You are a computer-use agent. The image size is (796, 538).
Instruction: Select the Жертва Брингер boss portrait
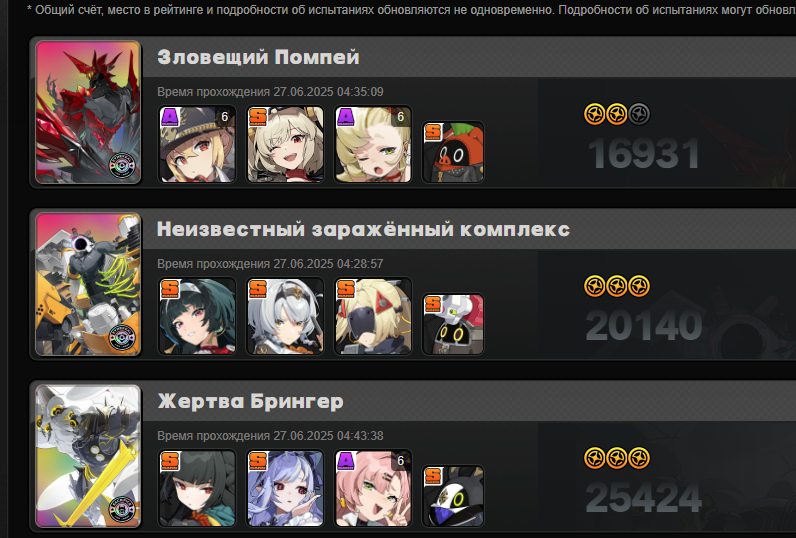click(x=88, y=456)
